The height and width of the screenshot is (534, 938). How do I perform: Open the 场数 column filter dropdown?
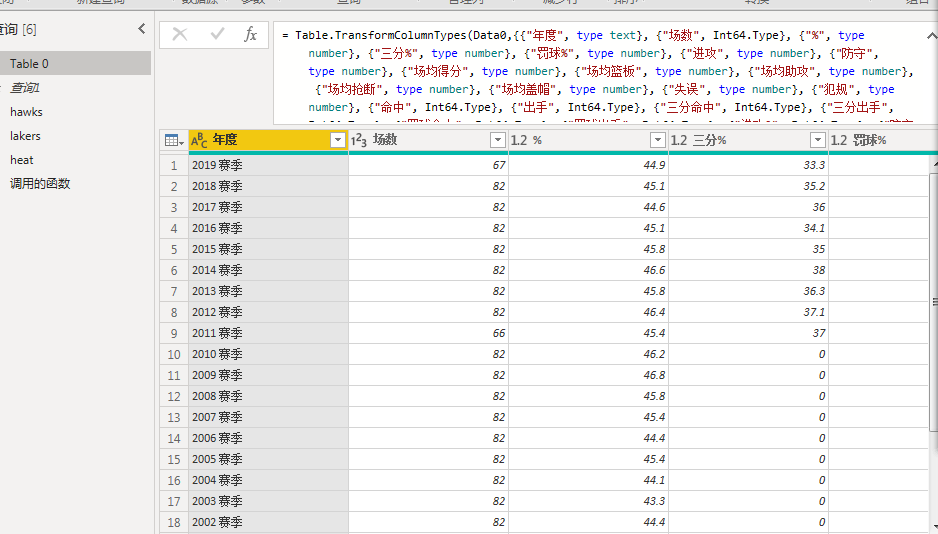(x=497, y=141)
